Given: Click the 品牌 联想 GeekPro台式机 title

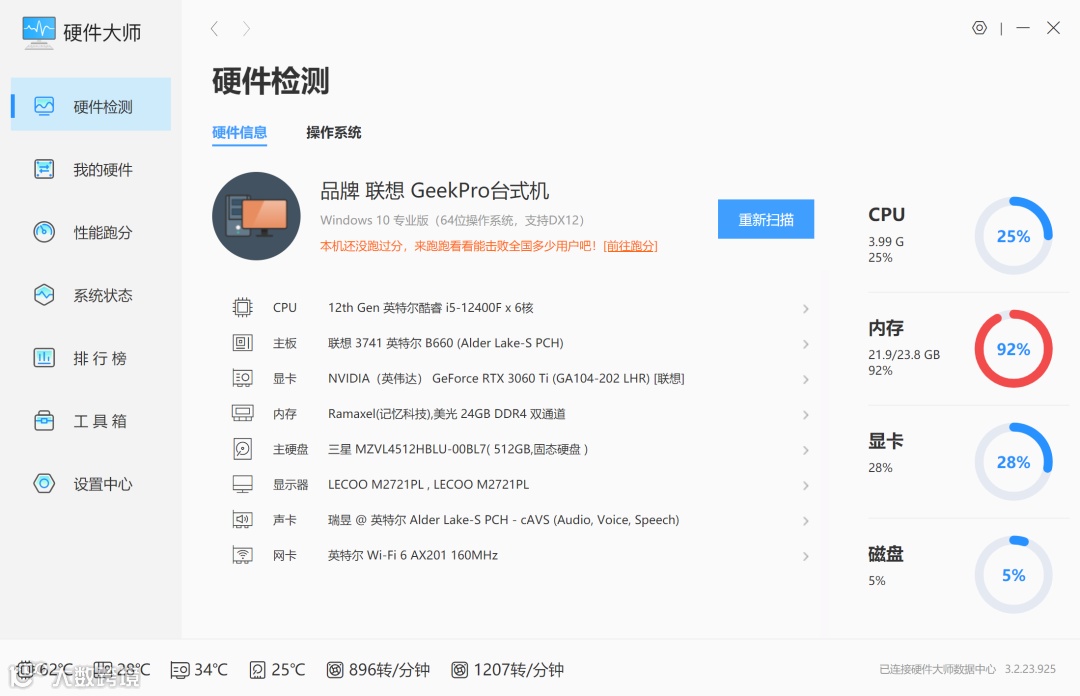Looking at the screenshot, I should (x=435, y=190).
